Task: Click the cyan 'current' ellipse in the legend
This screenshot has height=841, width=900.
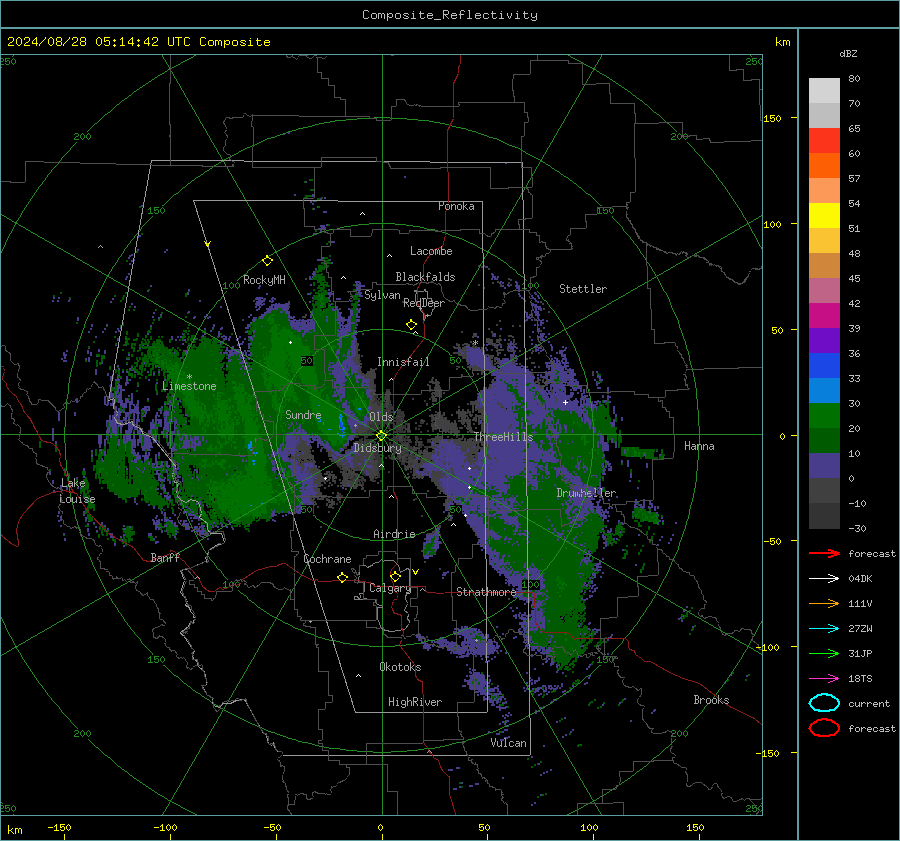Action: (824, 703)
